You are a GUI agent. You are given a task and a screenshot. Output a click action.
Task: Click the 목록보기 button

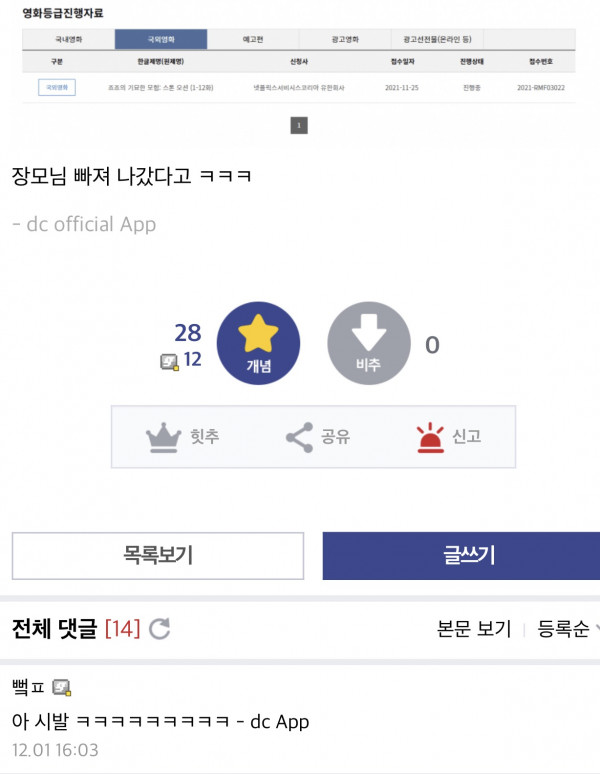158,555
